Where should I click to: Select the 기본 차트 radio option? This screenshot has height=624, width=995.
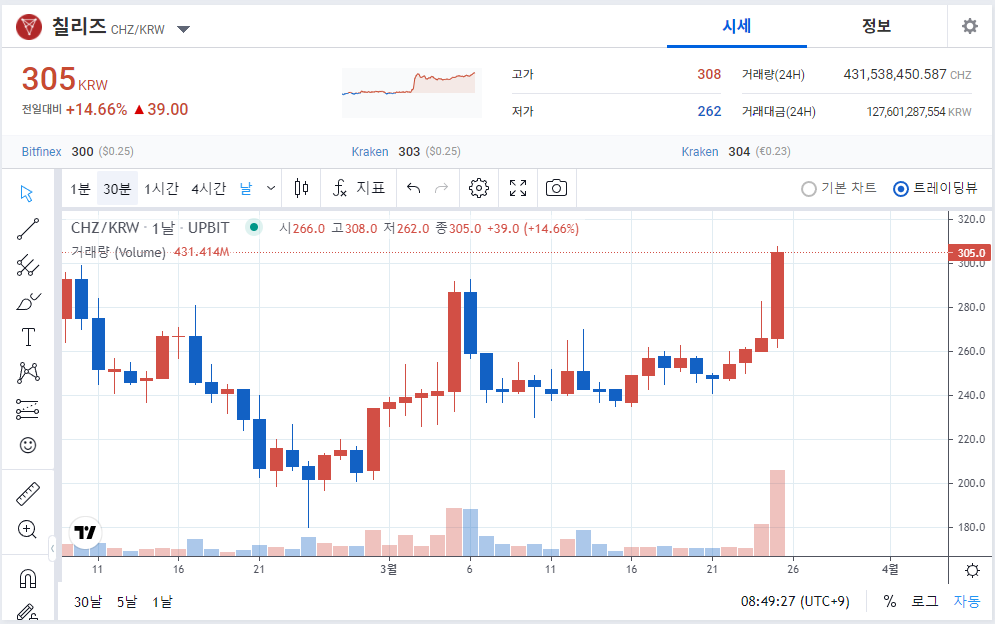[838, 189]
